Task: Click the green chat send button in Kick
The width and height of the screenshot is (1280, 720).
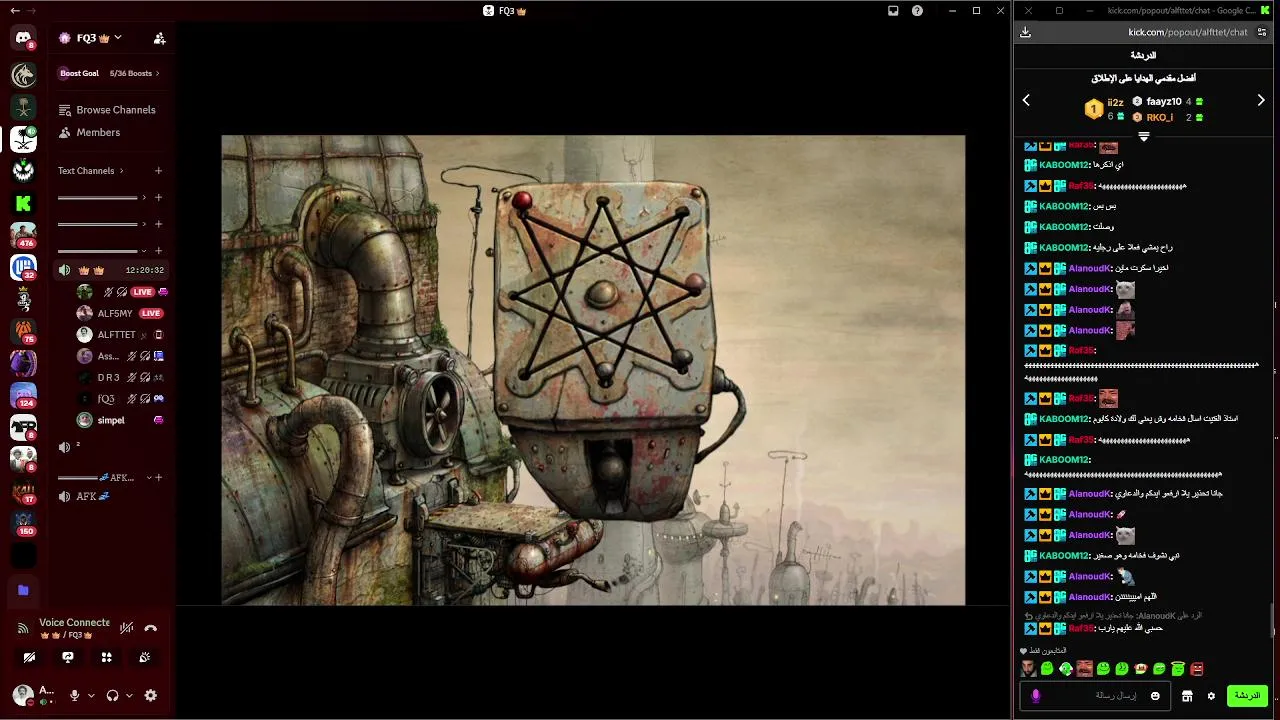Action: pos(1247,695)
